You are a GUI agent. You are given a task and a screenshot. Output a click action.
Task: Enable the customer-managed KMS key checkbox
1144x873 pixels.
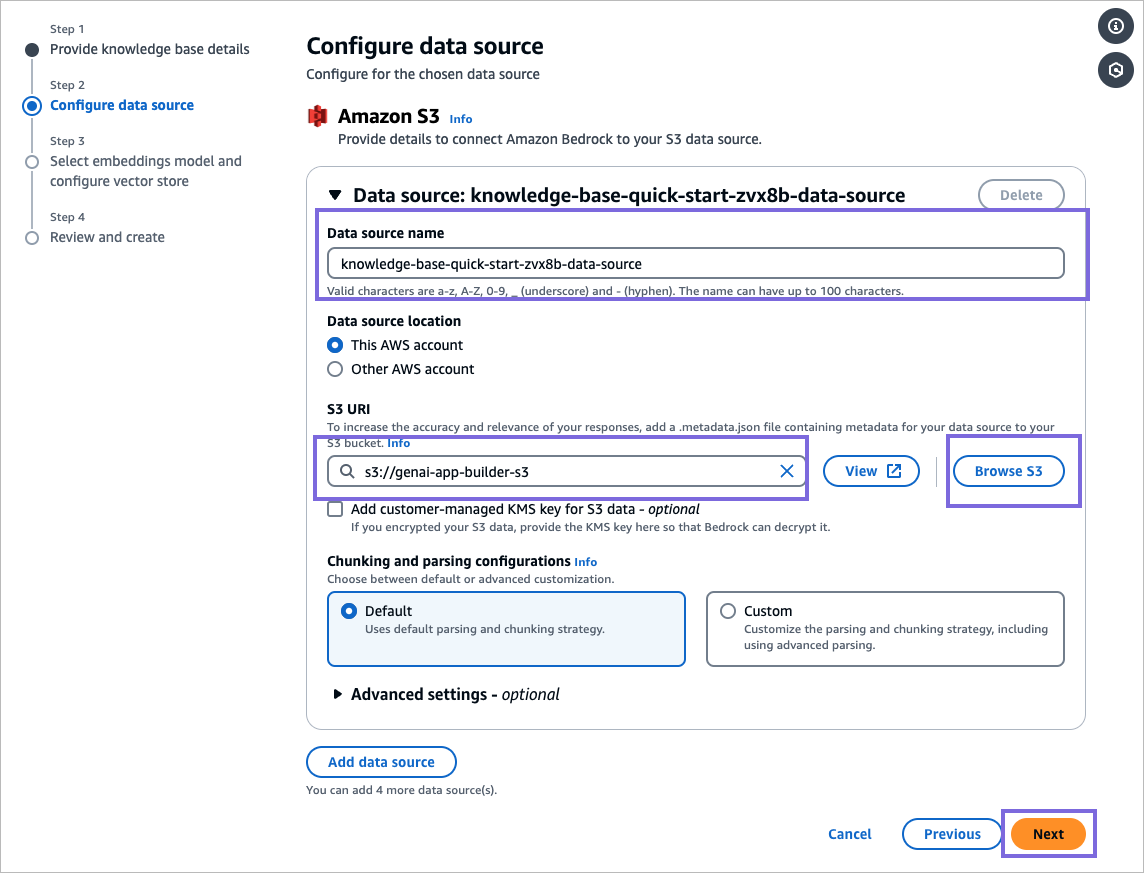(x=336, y=509)
